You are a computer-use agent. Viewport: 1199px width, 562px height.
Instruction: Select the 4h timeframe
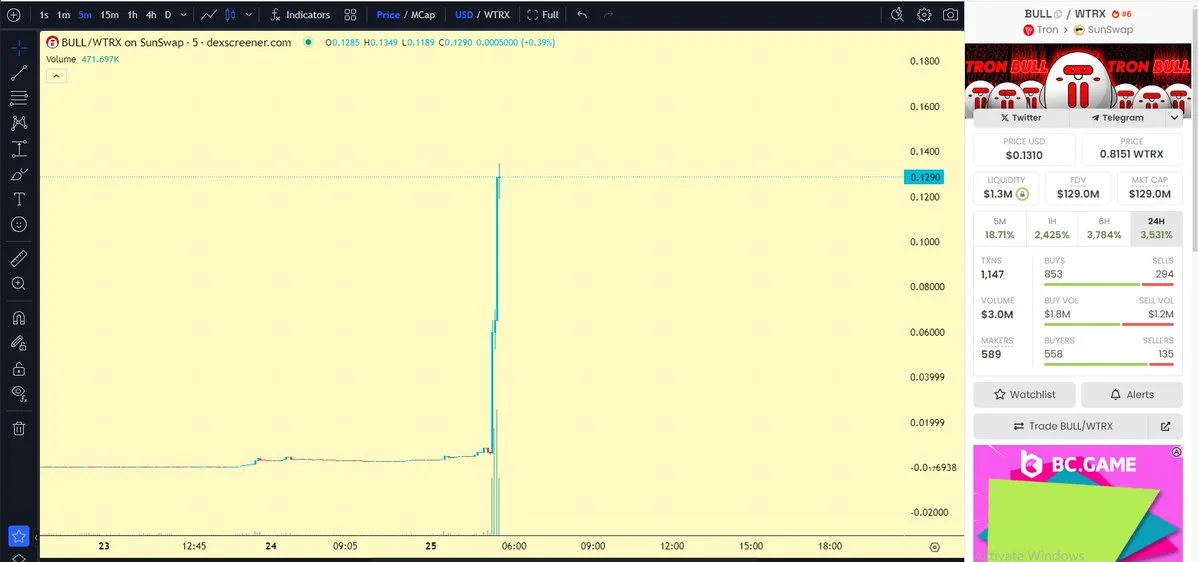click(x=151, y=15)
